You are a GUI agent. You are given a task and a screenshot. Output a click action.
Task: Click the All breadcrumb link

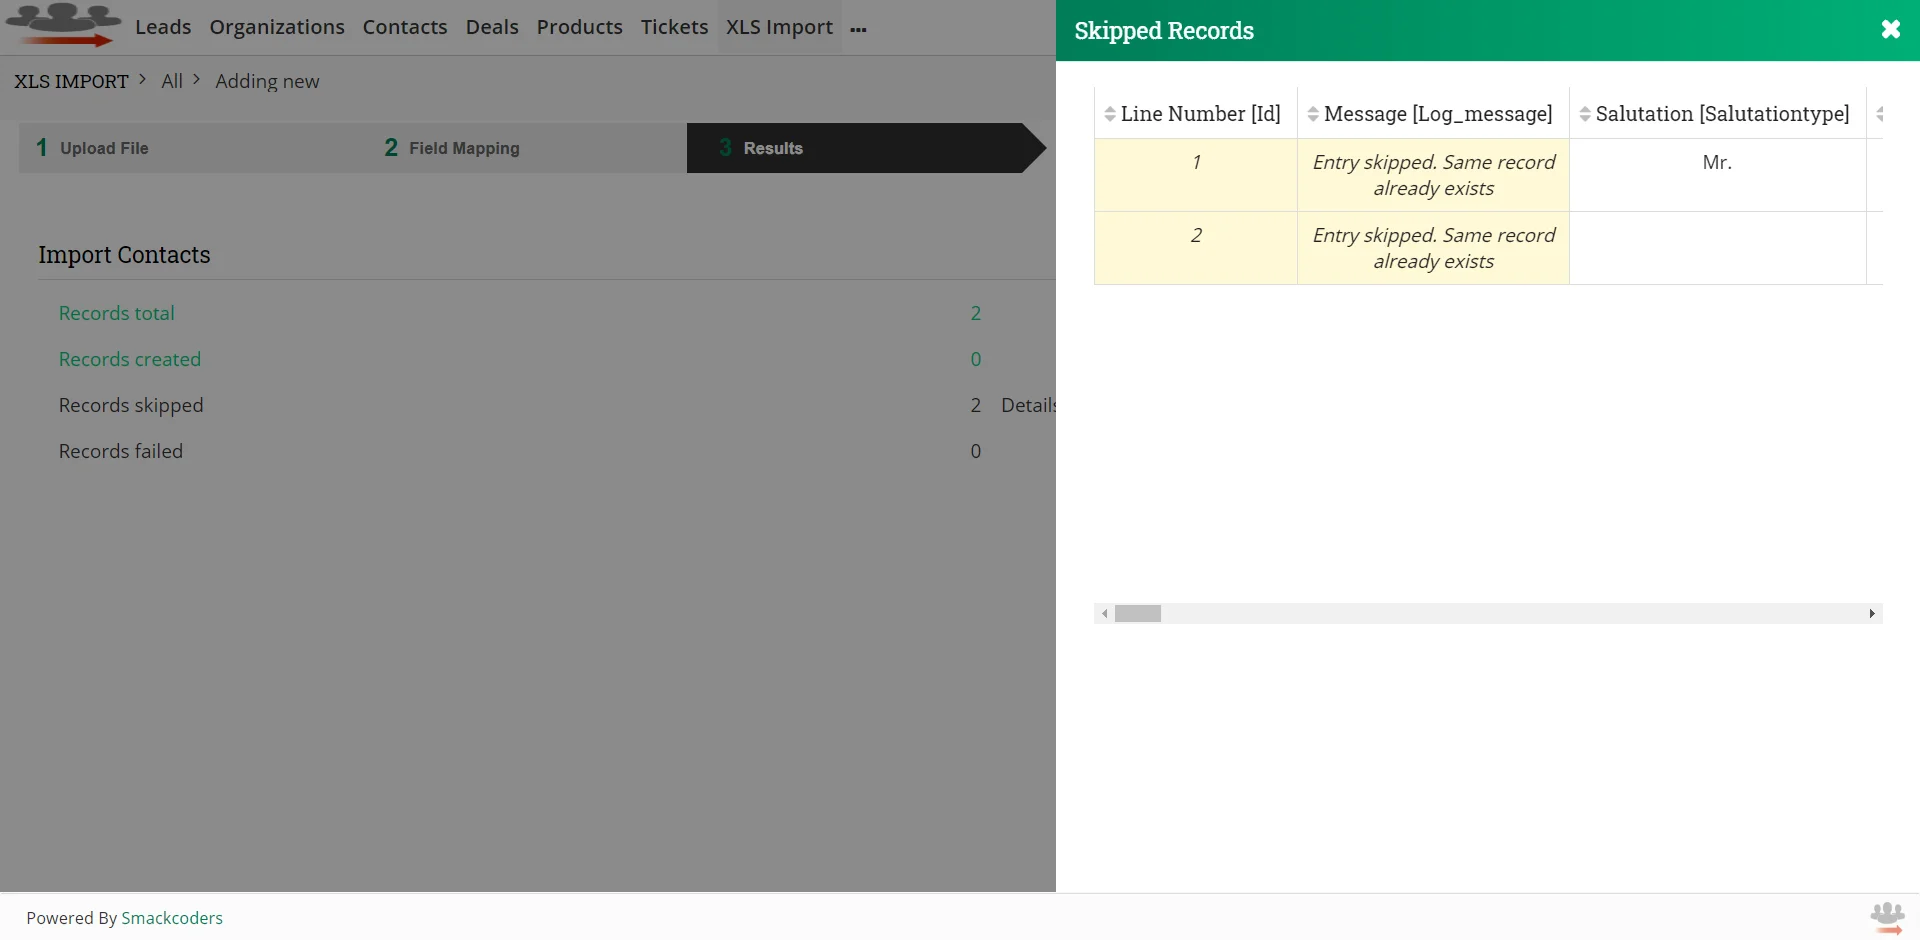(x=172, y=80)
